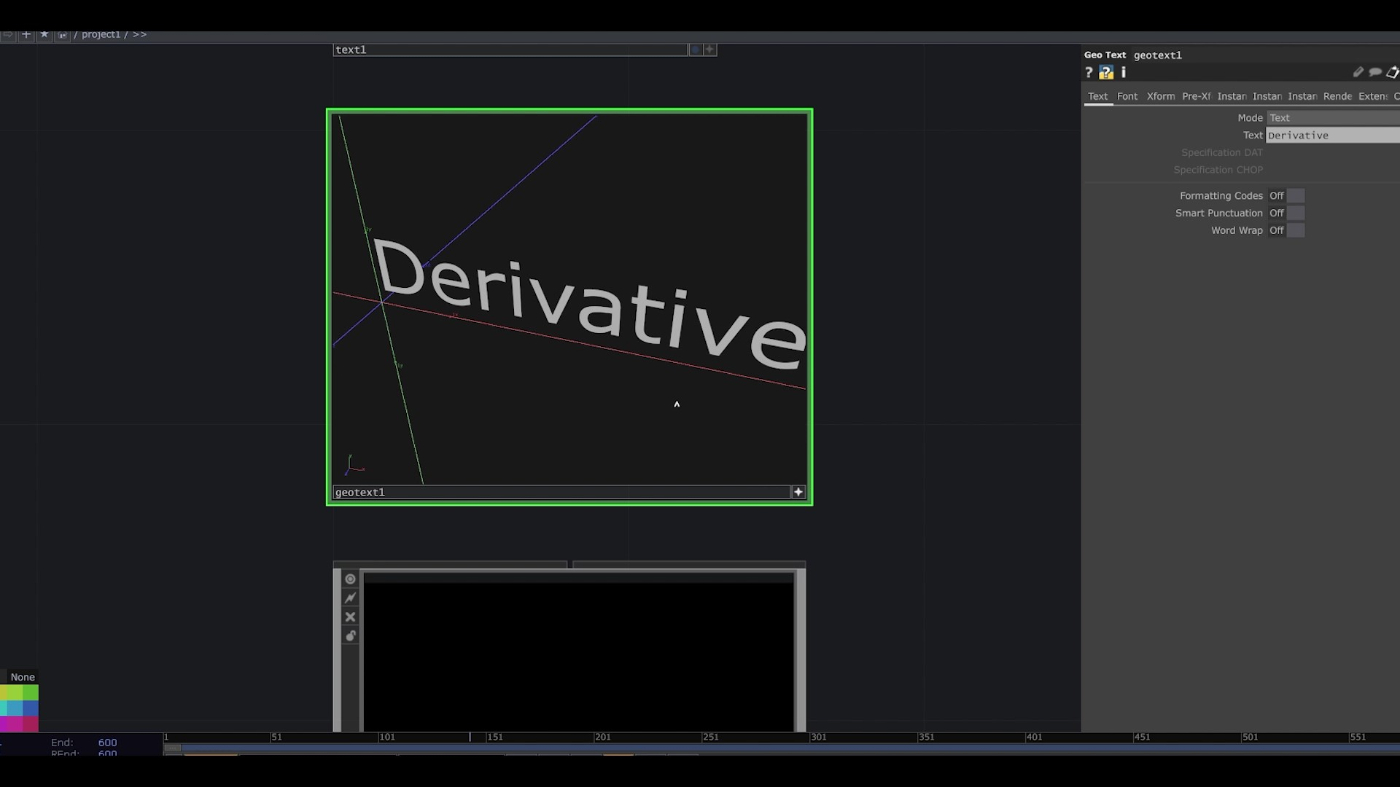Switch to the Xform parameter tab

pos(1160,96)
